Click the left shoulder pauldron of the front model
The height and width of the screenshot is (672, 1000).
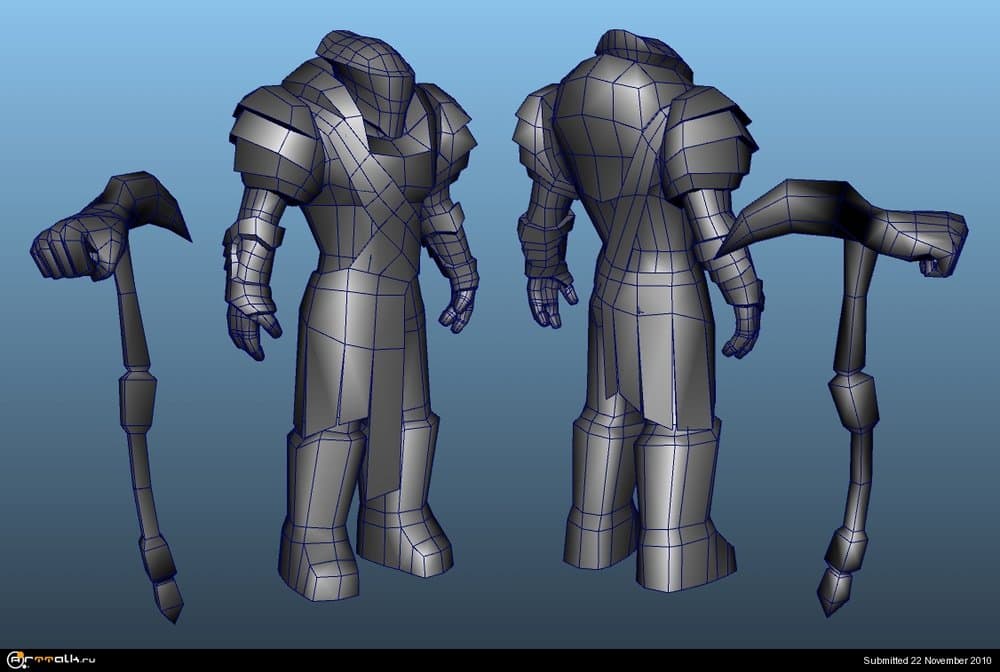coord(270,130)
